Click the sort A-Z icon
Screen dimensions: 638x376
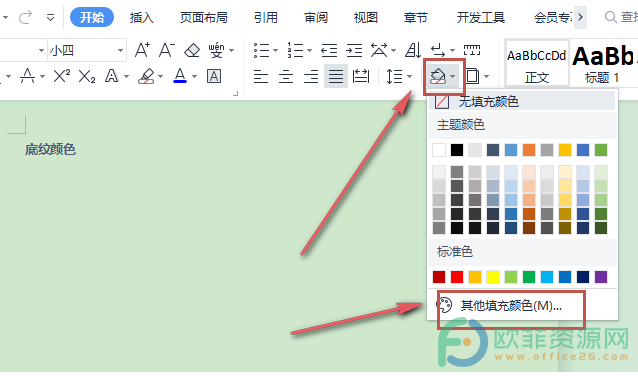413,50
